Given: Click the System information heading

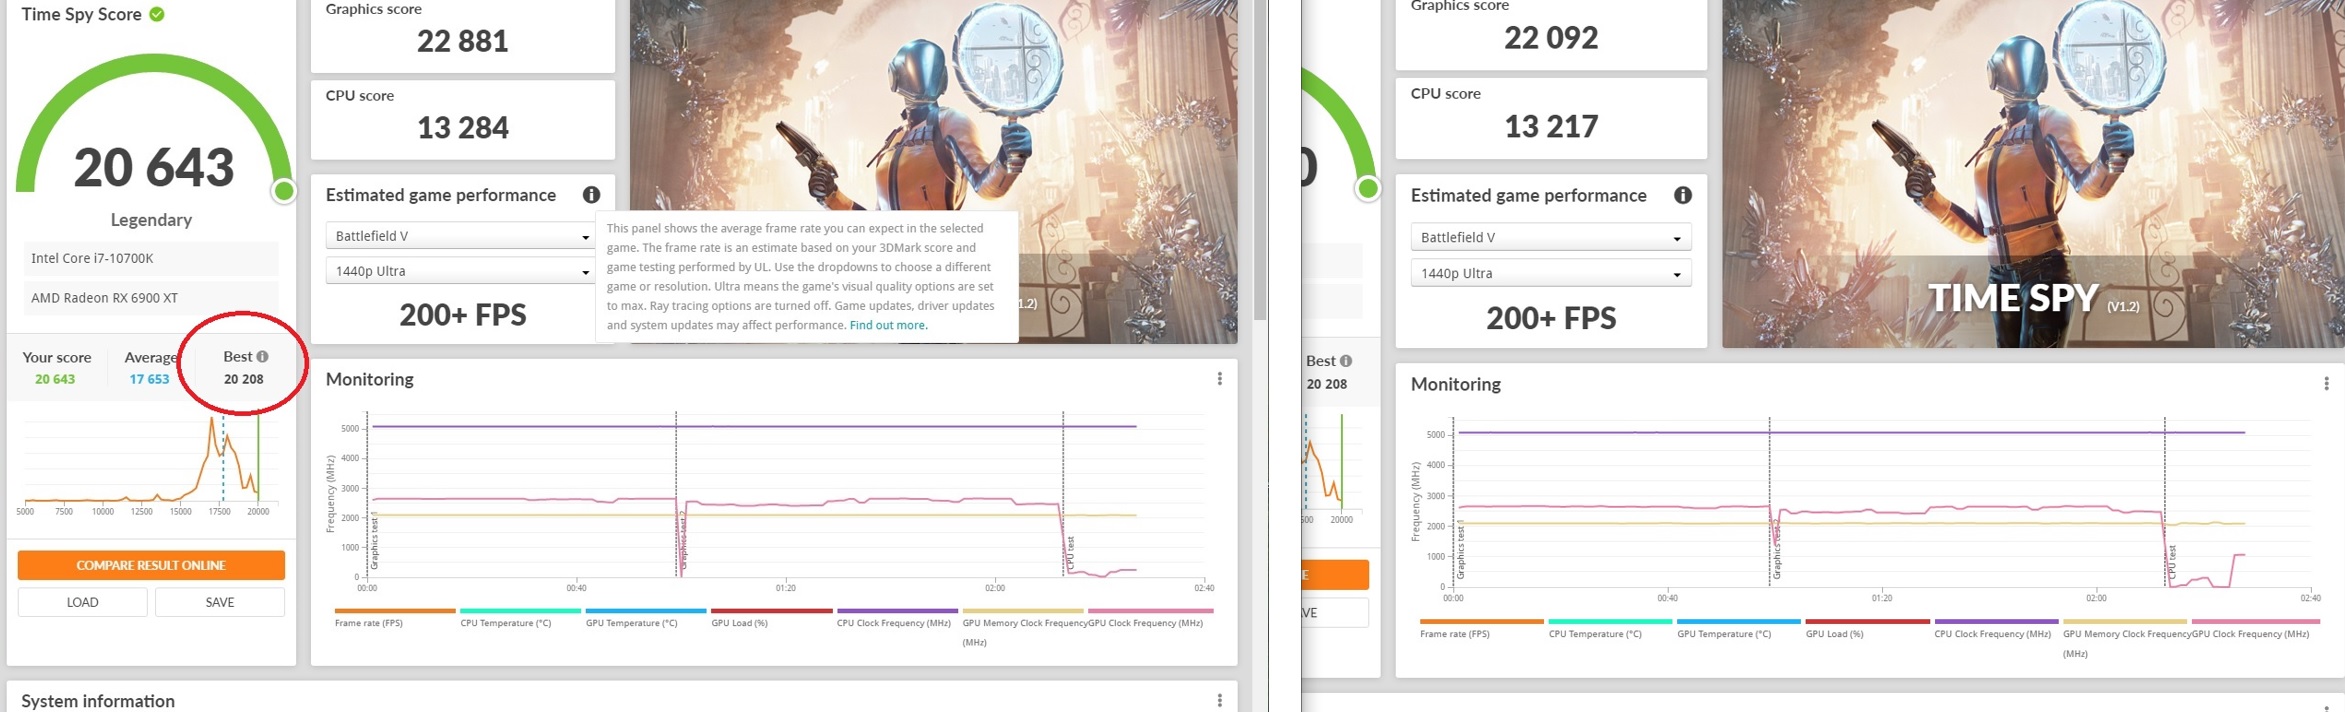Looking at the screenshot, I should (x=98, y=701).
